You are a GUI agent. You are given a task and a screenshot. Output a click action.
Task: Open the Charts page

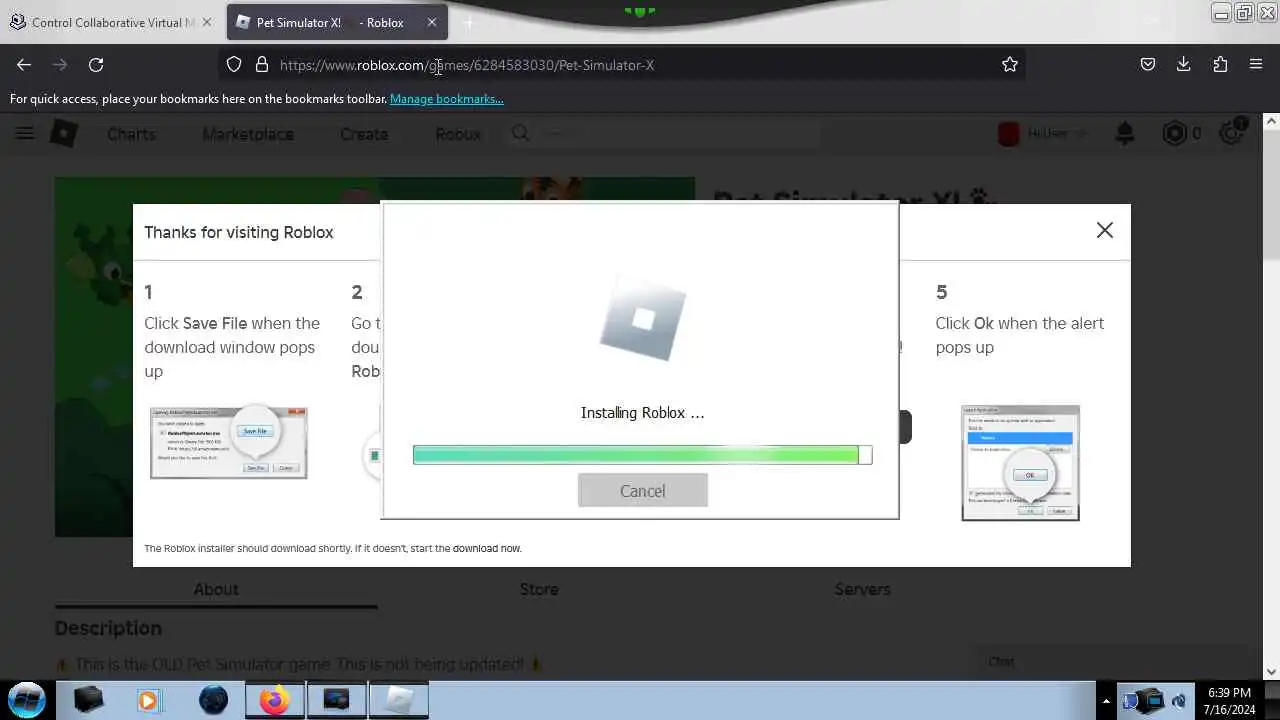click(x=131, y=134)
